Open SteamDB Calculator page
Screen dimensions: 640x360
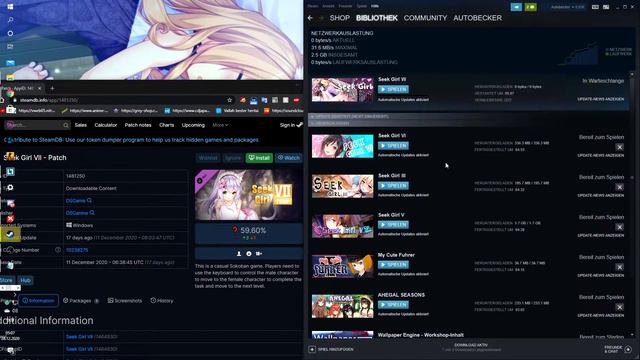[x=106, y=125]
